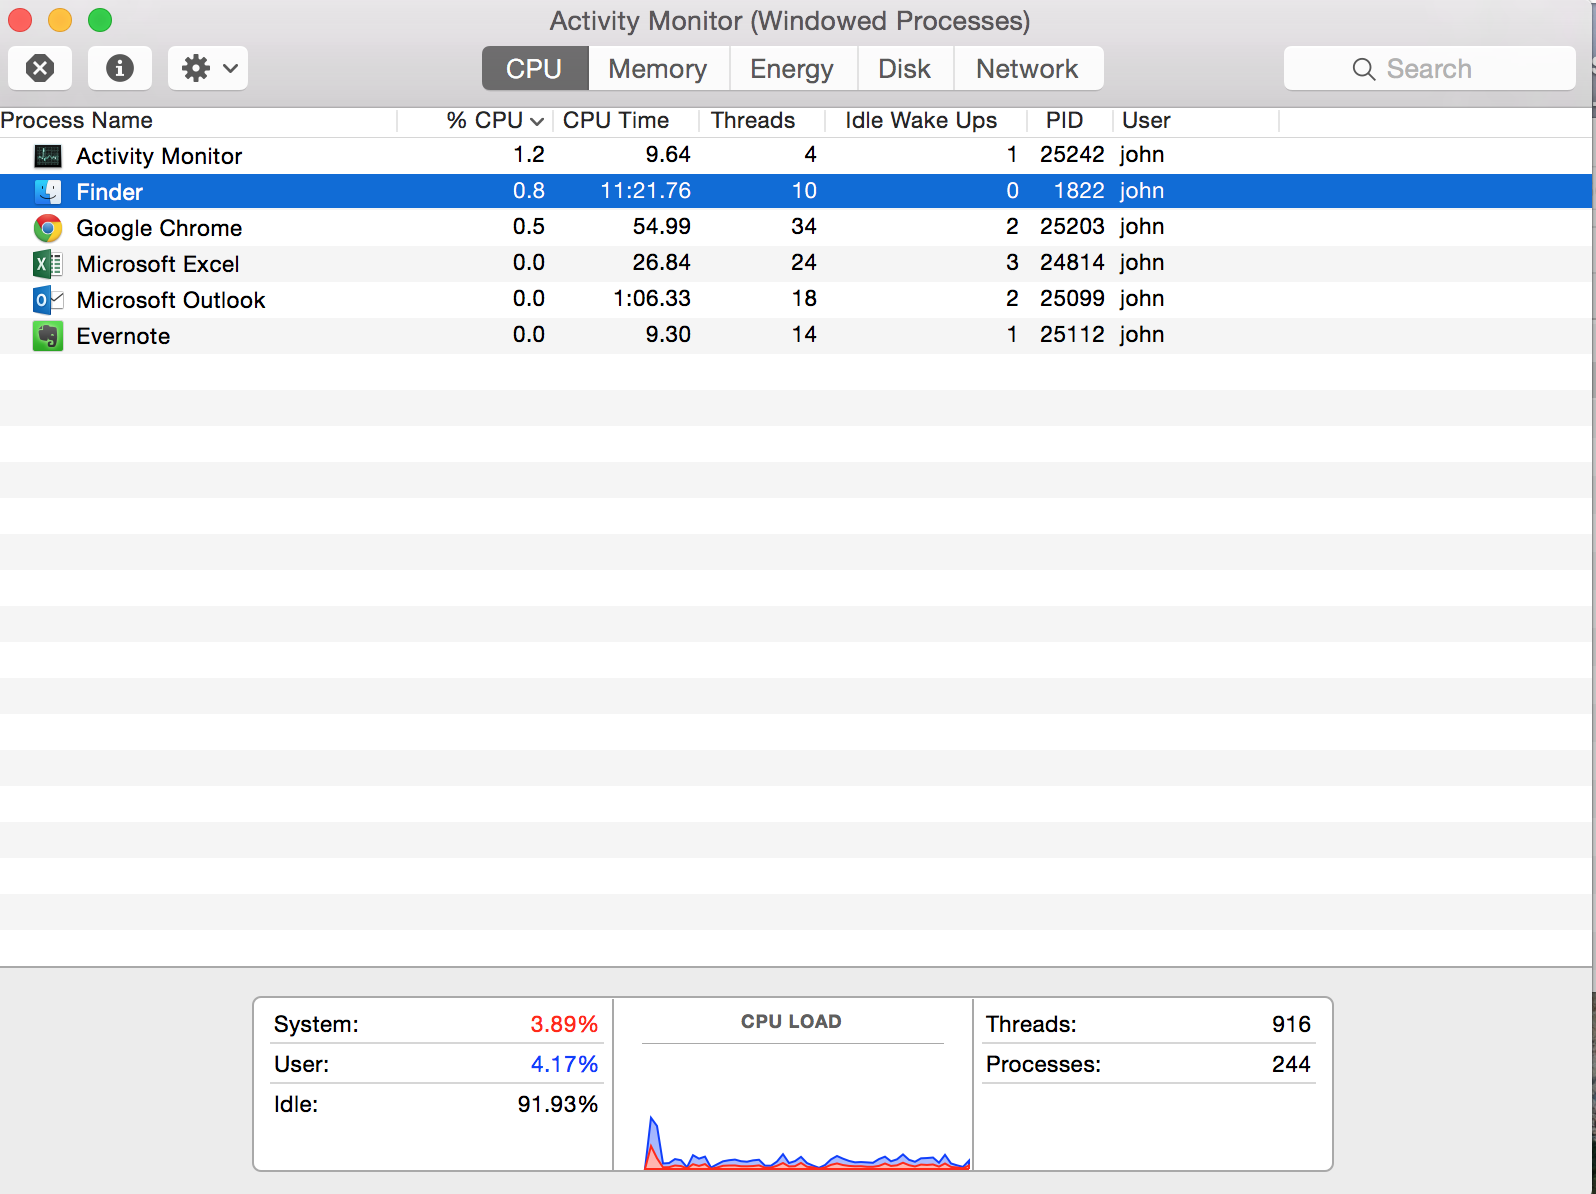The image size is (1596, 1194).
Task: Select the Evernote process name
Action: click(123, 336)
